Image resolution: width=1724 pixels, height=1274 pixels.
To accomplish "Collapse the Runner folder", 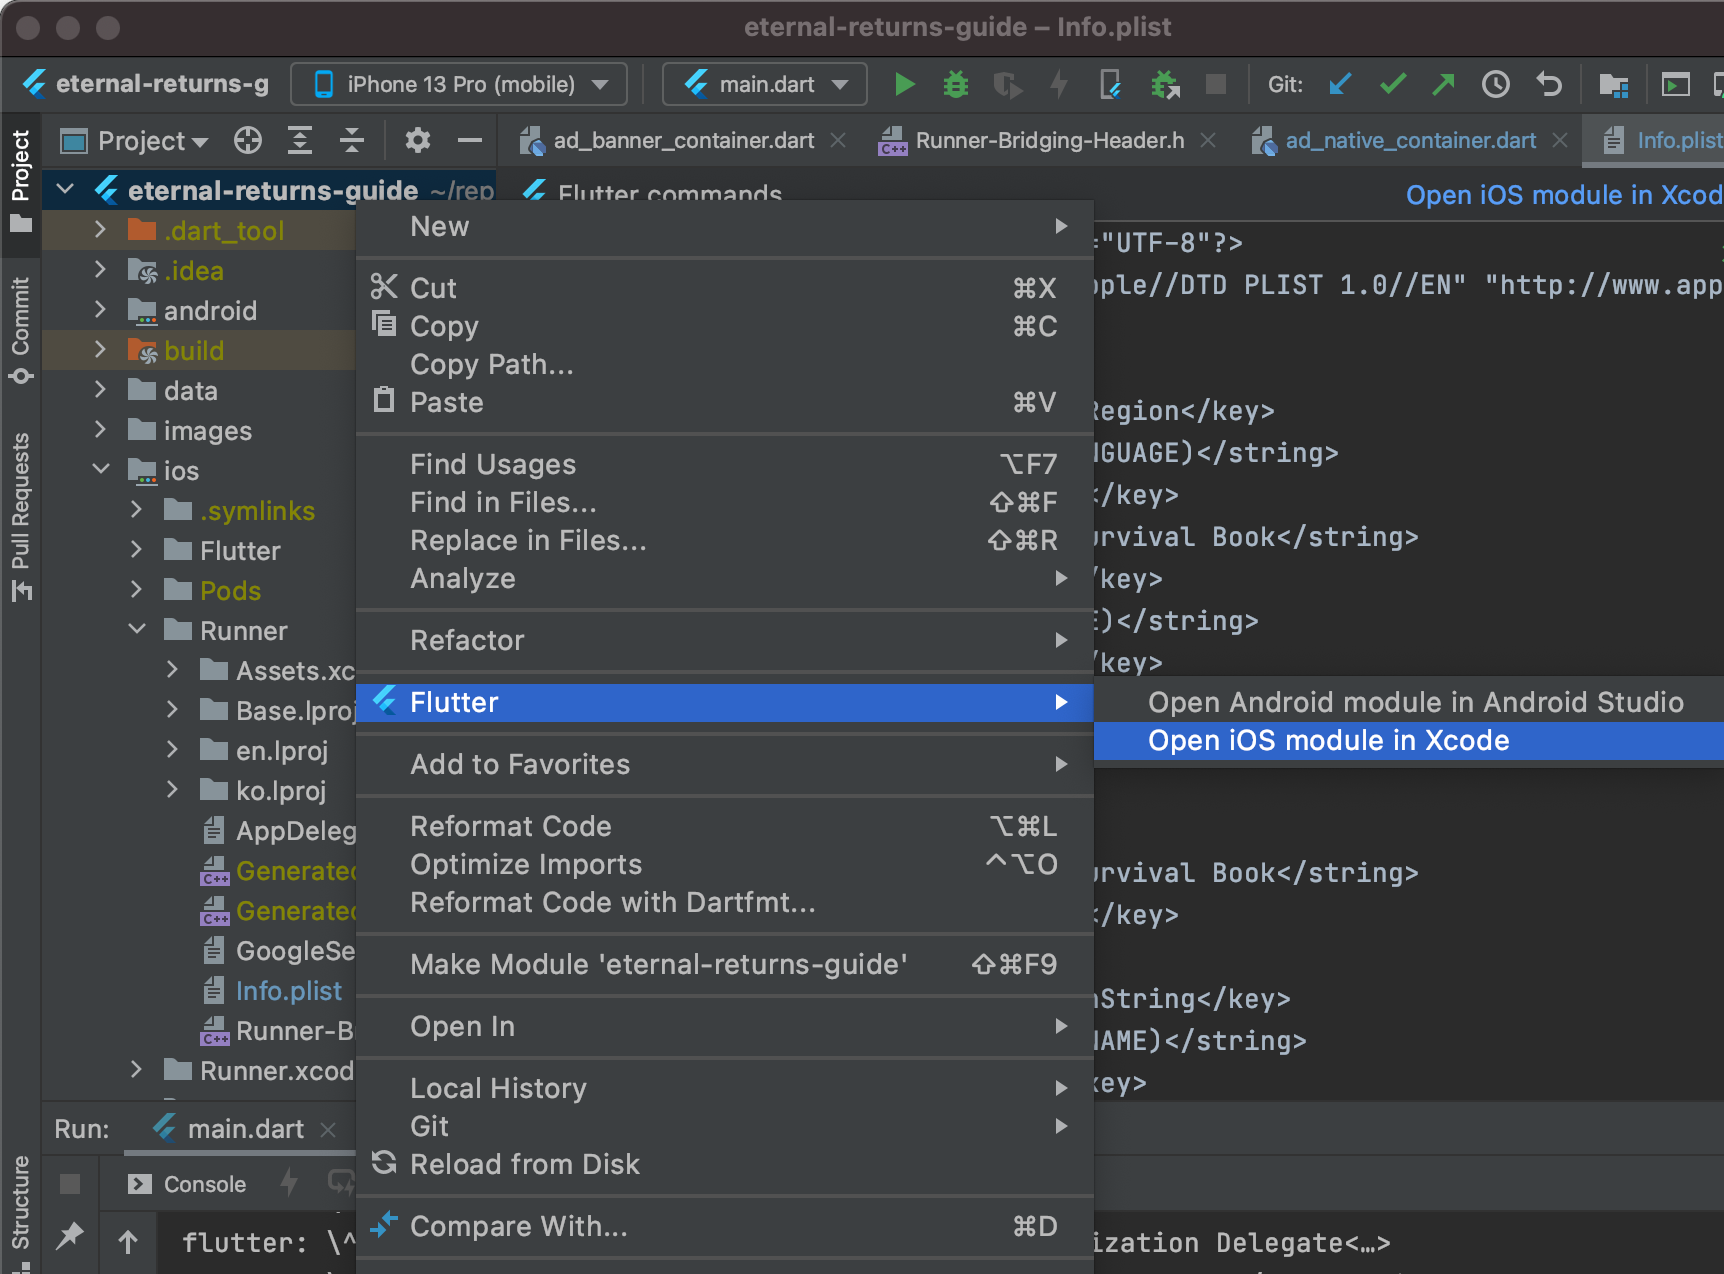I will click(x=137, y=629).
